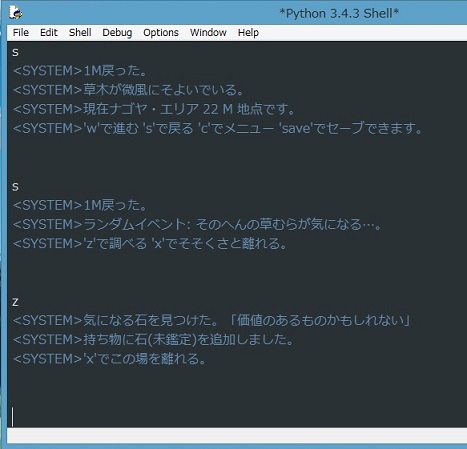
Task: Open the Help menu
Action: (x=248, y=33)
